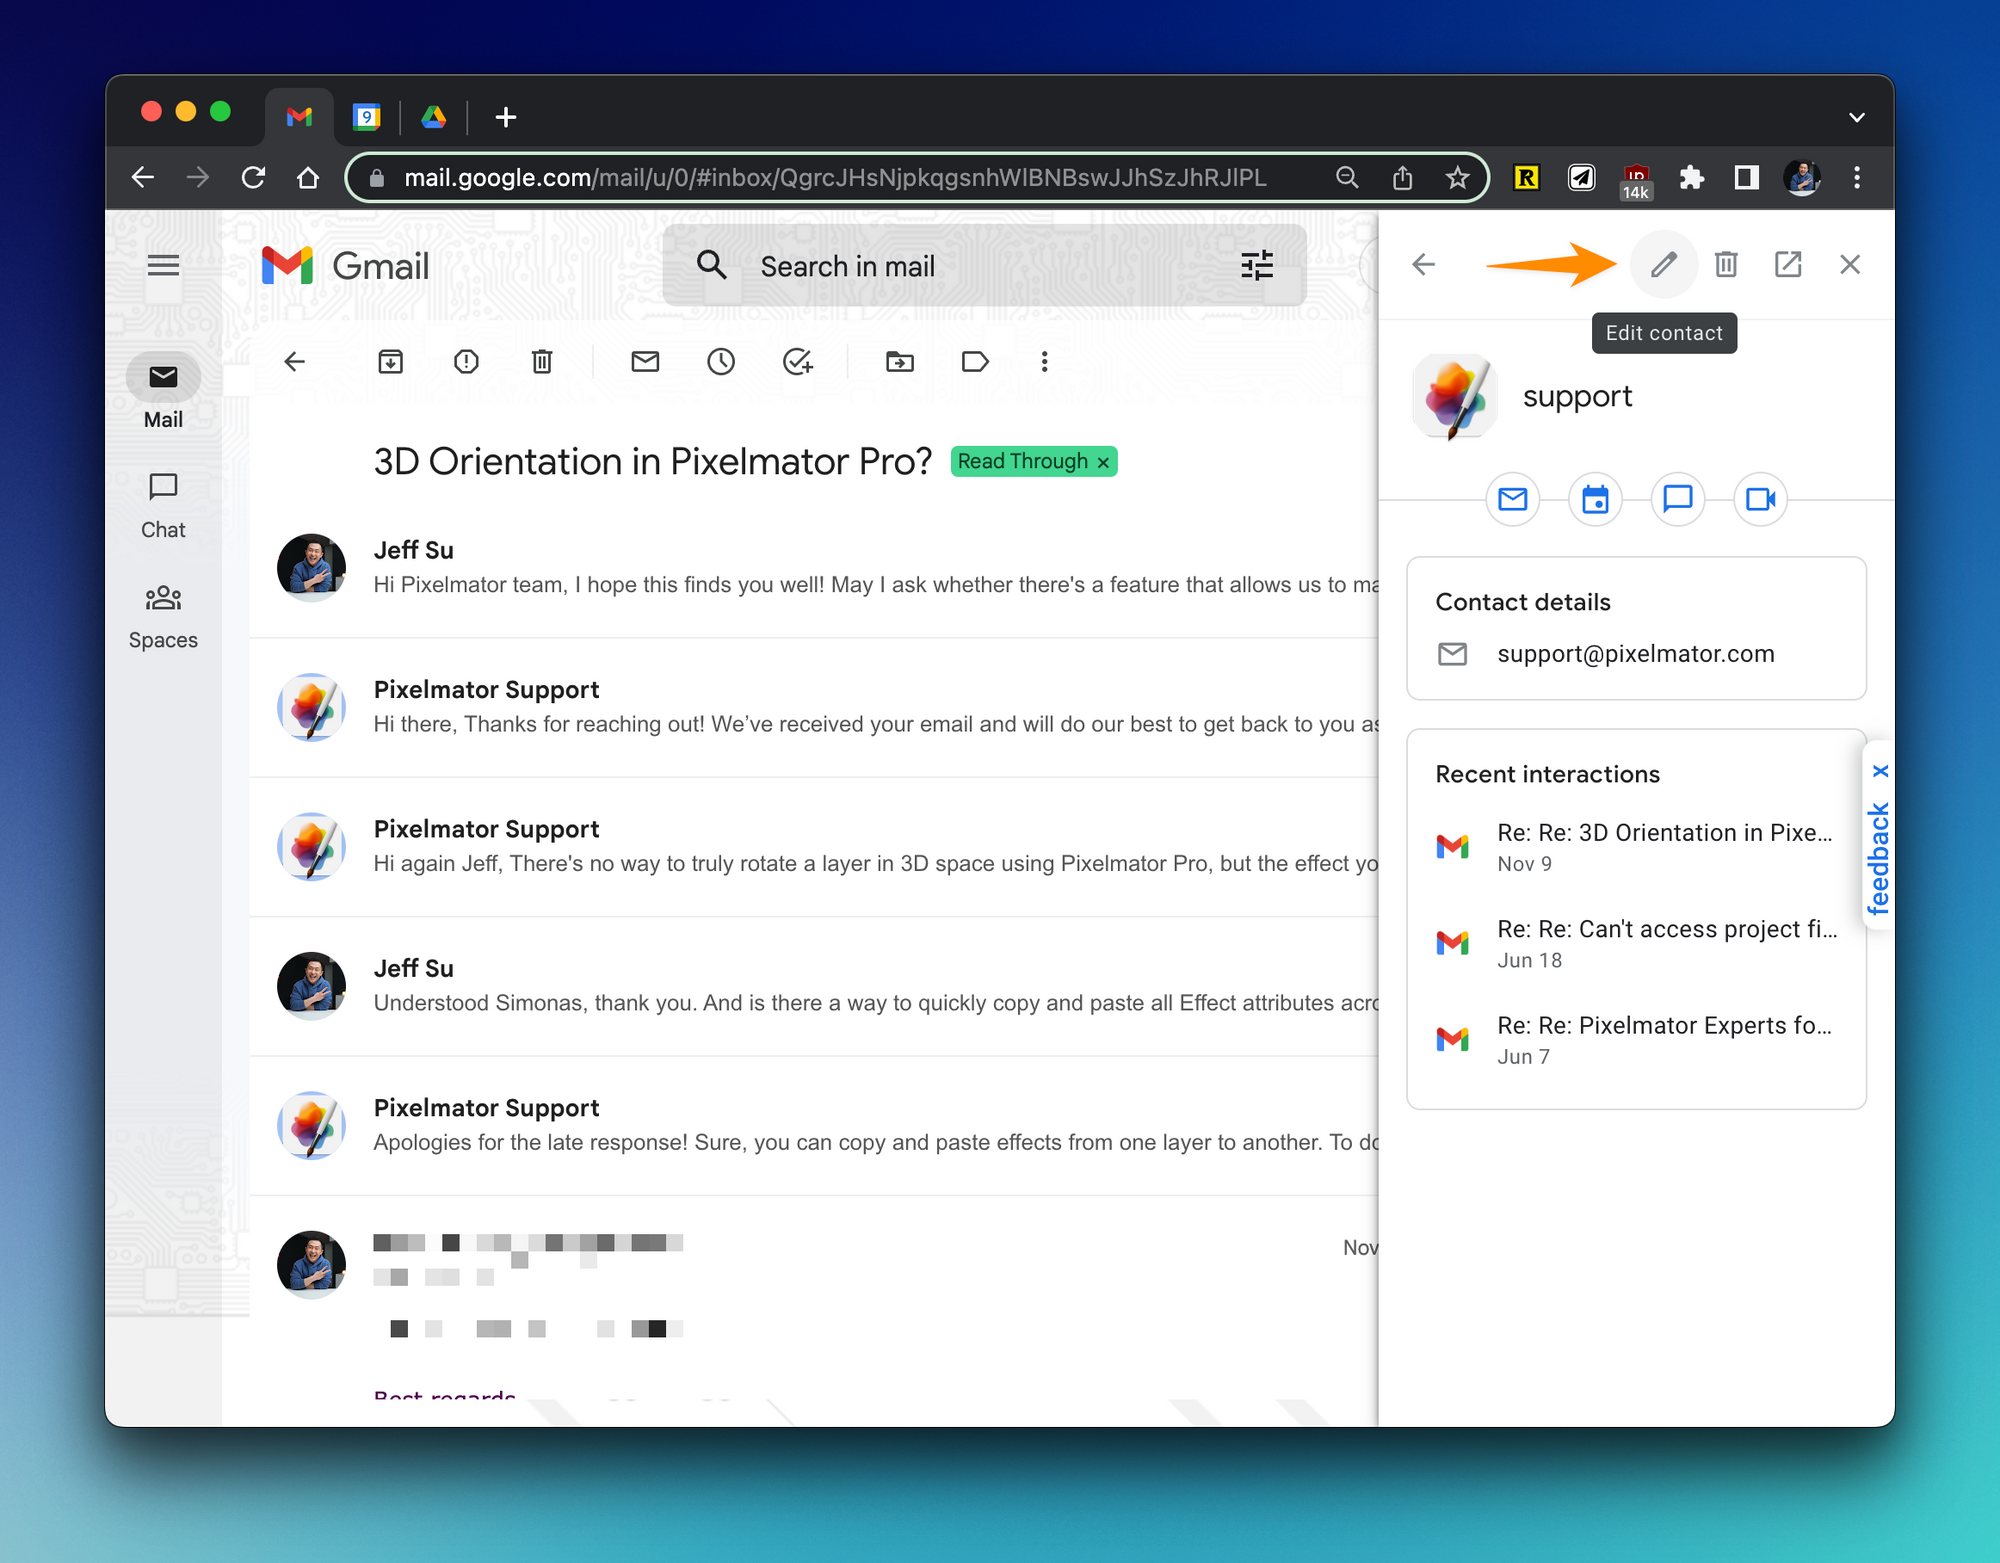Screen dimensions: 2000x1563
Task: Open the Gmail main menu hamburger
Action: click(x=163, y=266)
